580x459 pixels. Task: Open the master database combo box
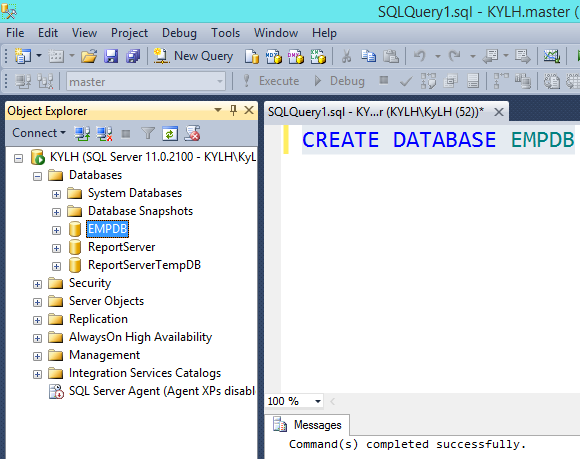coord(146,81)
